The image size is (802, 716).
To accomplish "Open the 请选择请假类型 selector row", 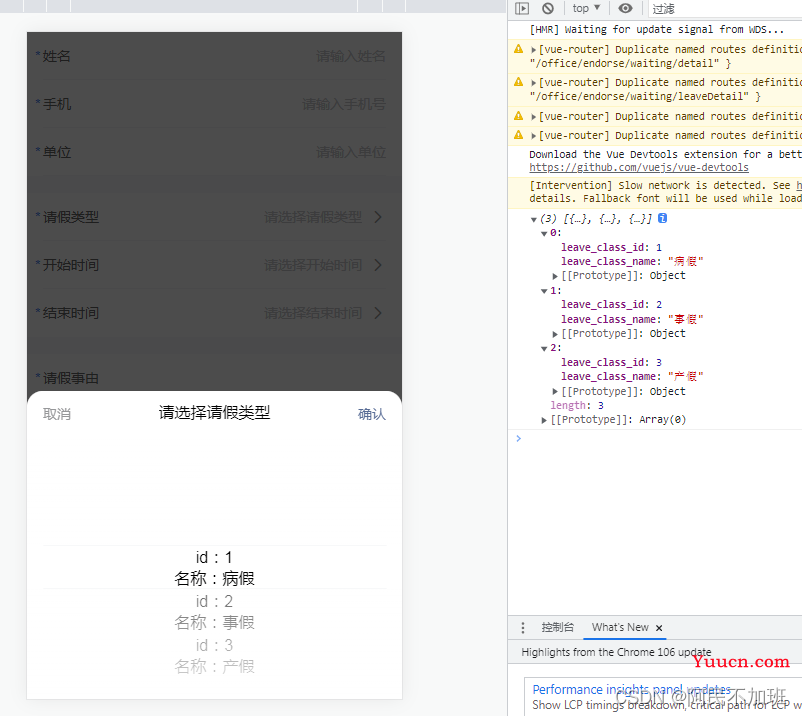I will tap(214, 217).
